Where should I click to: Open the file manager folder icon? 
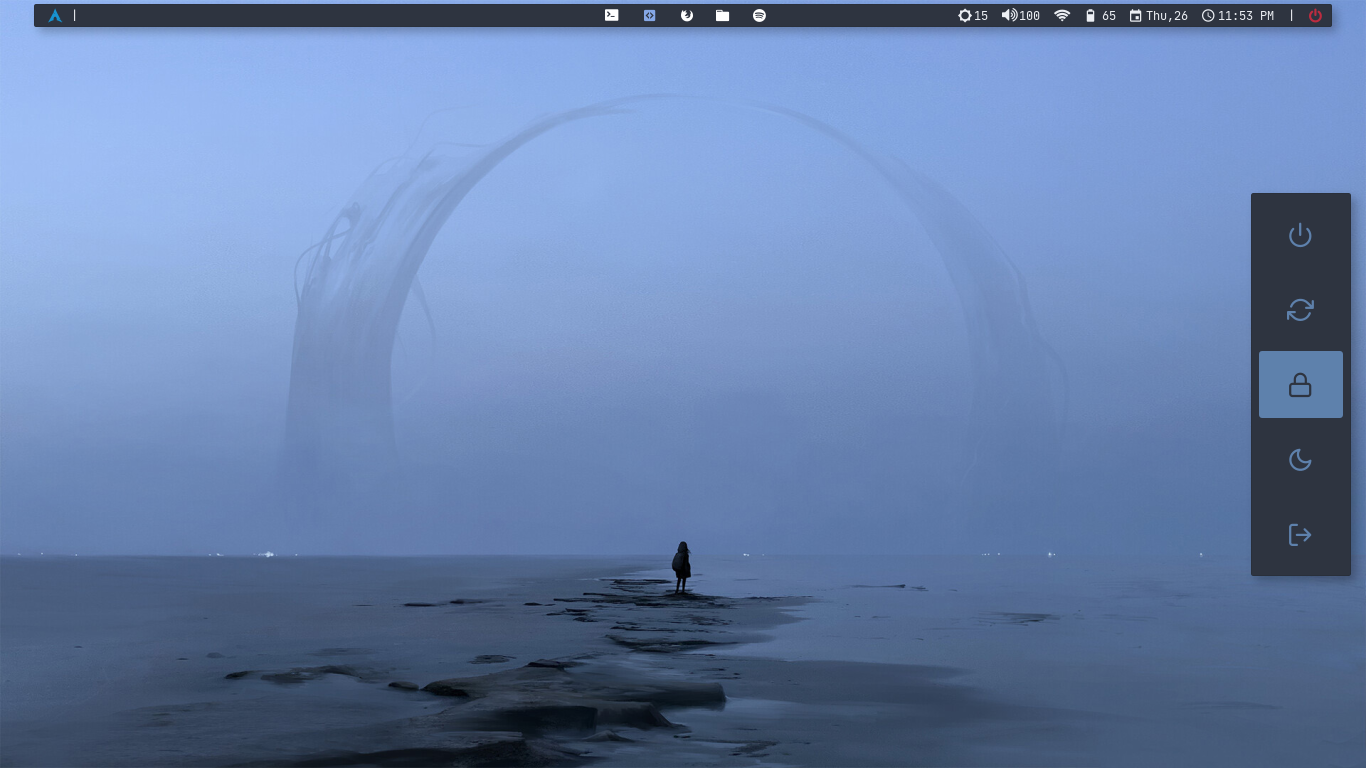point(722,15)
